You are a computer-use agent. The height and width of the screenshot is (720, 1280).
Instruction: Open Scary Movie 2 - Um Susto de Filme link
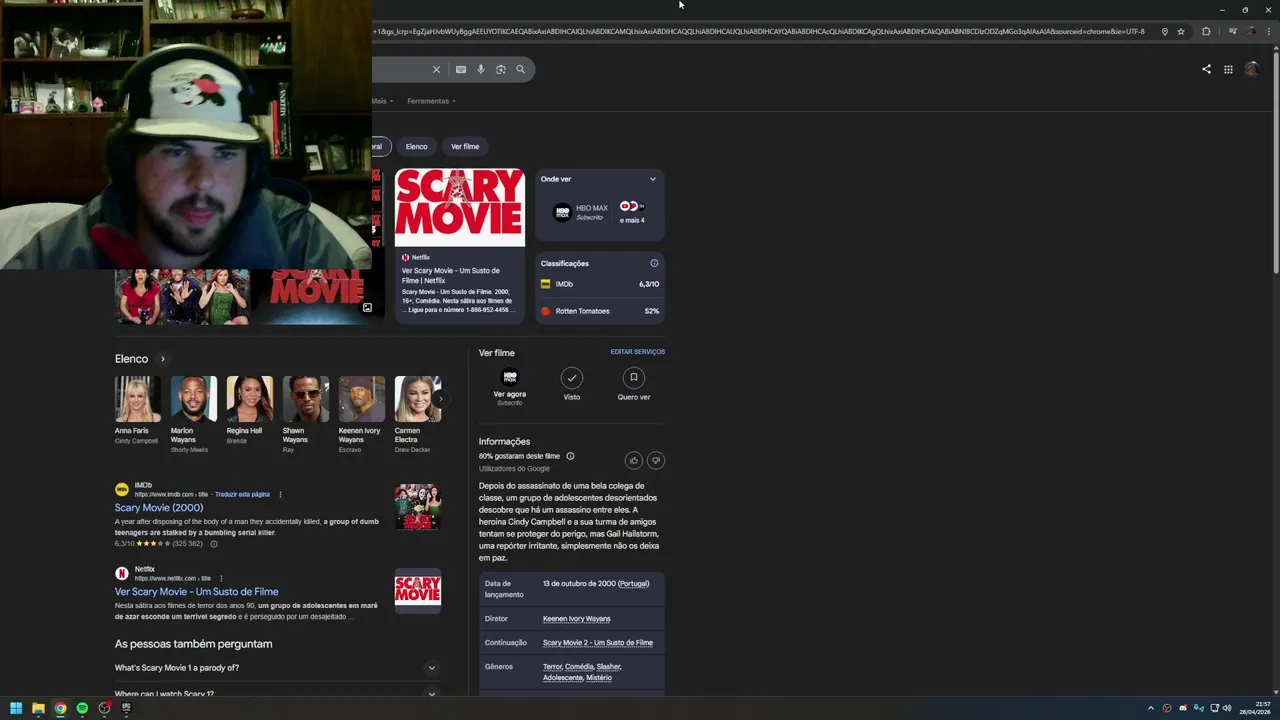coord(598,643)
